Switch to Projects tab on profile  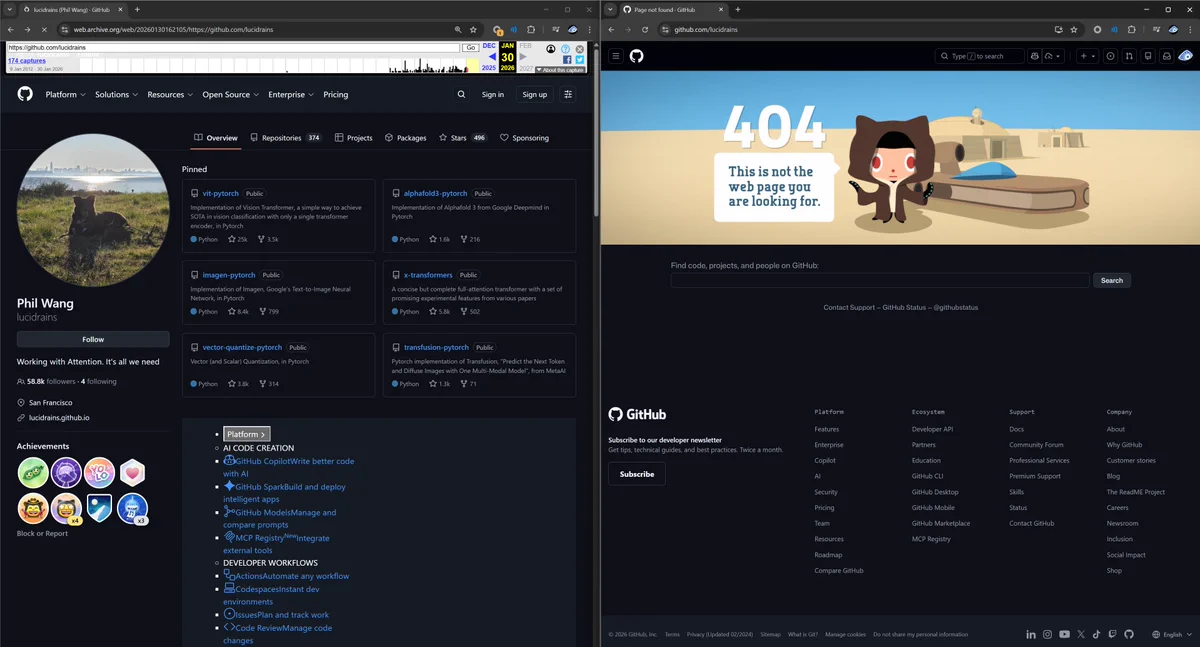(354, 138)
